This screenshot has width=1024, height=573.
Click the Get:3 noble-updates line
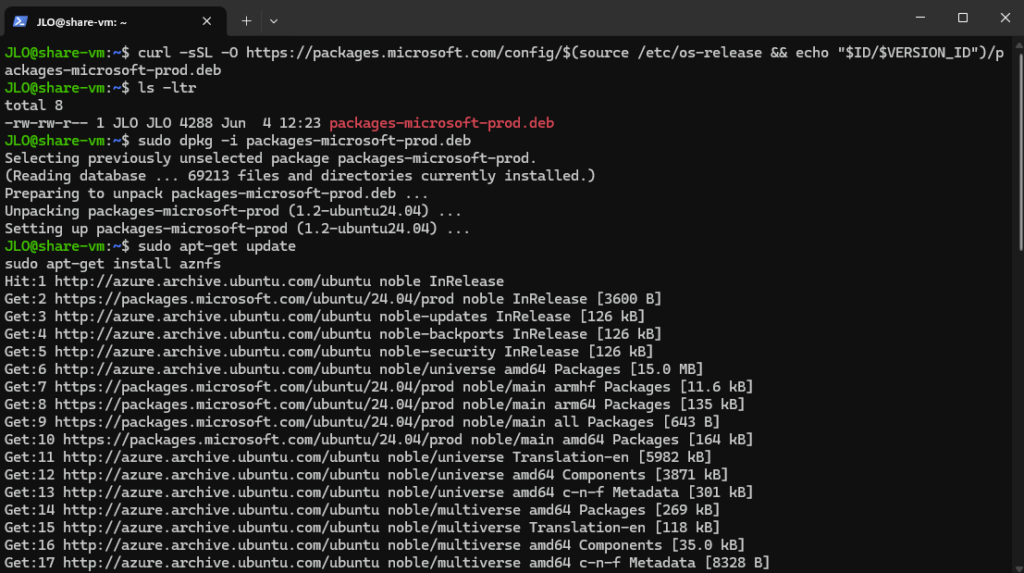325,317
